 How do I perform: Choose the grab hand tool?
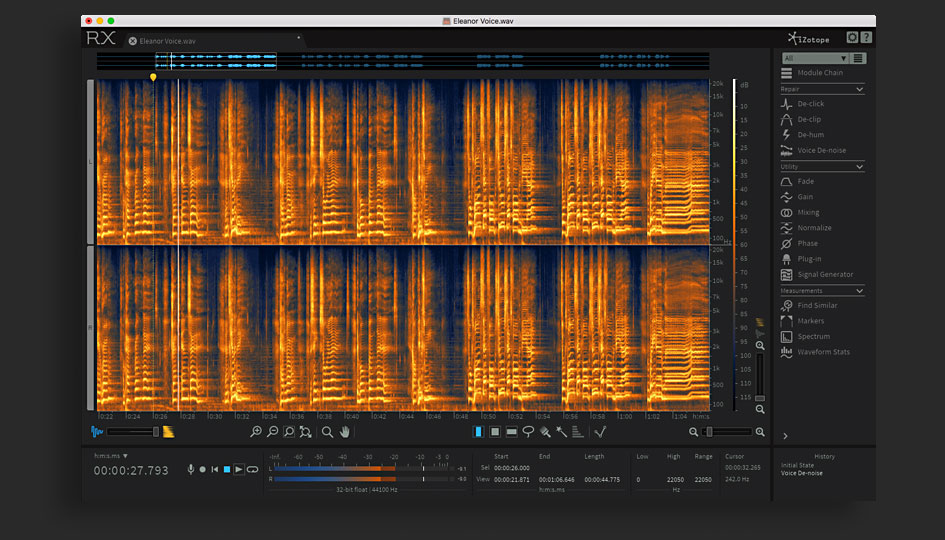tap(346, 432)
